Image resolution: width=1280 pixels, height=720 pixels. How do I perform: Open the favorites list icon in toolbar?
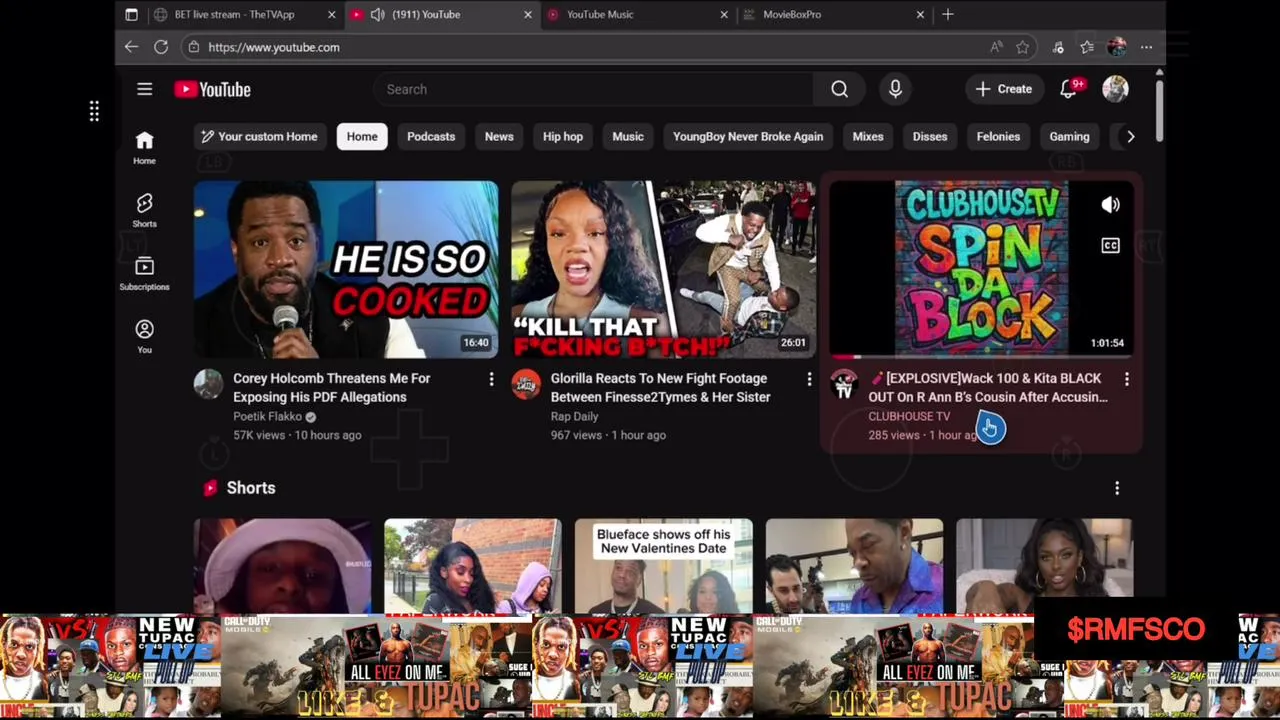[x=1087, y=47]
